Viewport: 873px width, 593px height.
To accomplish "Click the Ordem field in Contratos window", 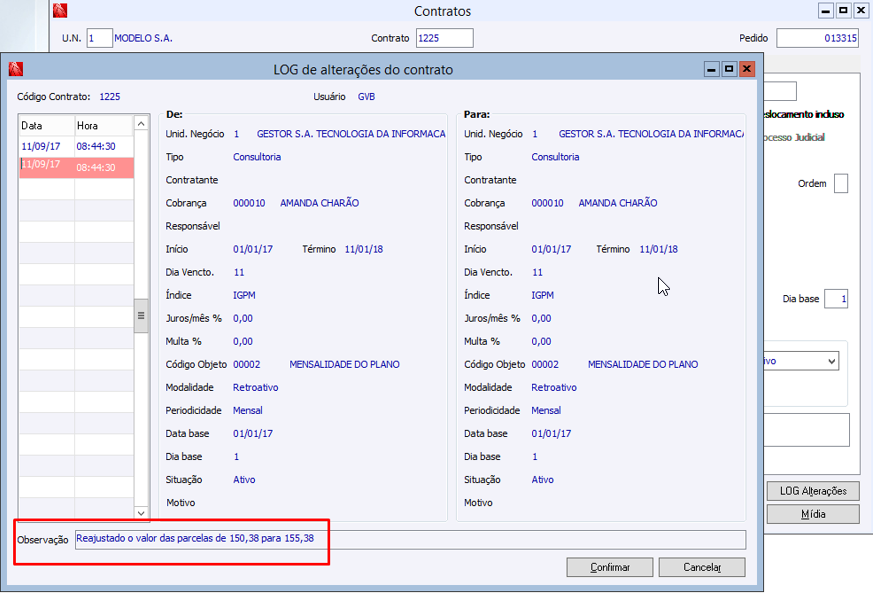I will click(x=841, y=183).
